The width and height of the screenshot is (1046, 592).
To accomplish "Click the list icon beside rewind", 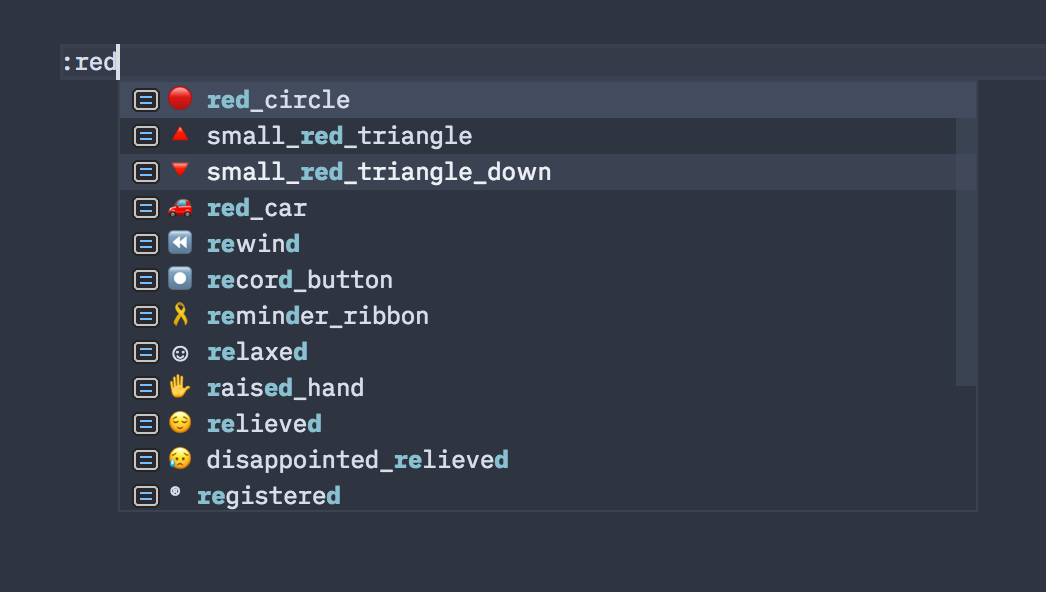I will click(x=145, y=243).
